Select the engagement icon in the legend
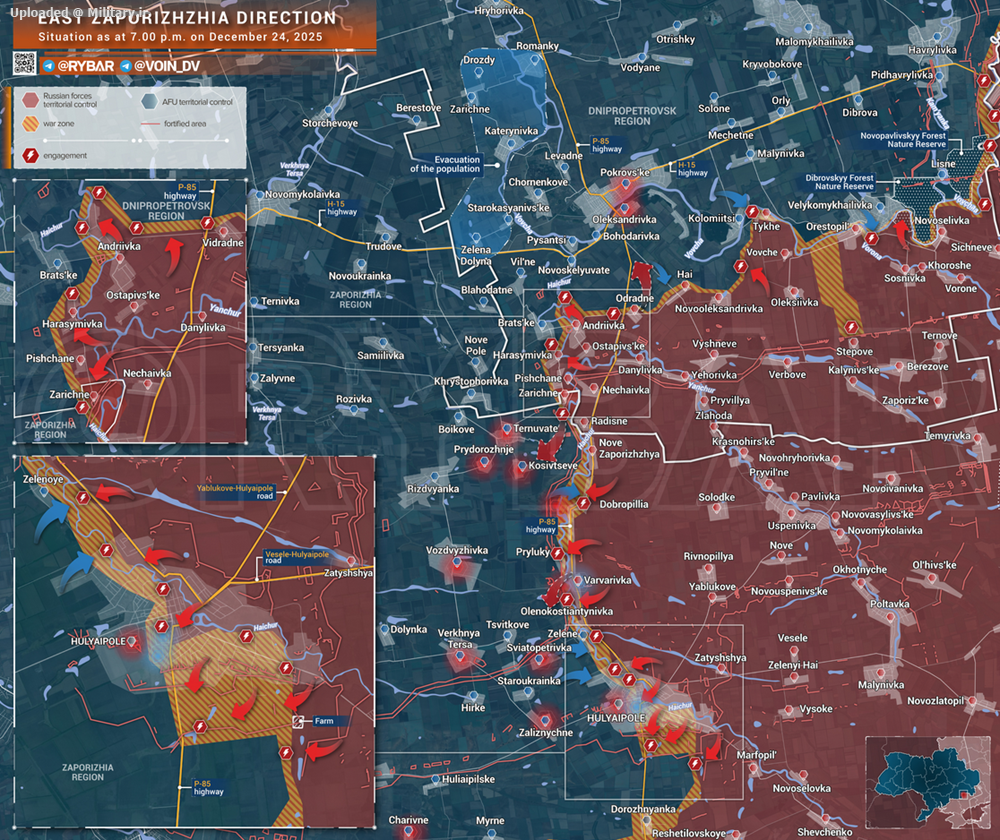This screenshot has width=1000, height=840. pyautogui.click(x=30, y=156)
